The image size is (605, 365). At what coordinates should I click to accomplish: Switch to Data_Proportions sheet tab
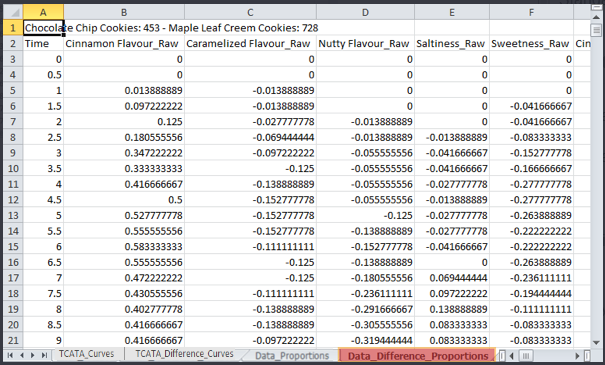pos(292,356)
